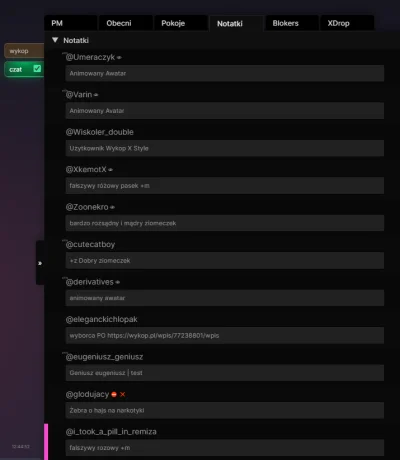
Task: Click the wykop button in sidebar
Action: (x=24, y=51)
